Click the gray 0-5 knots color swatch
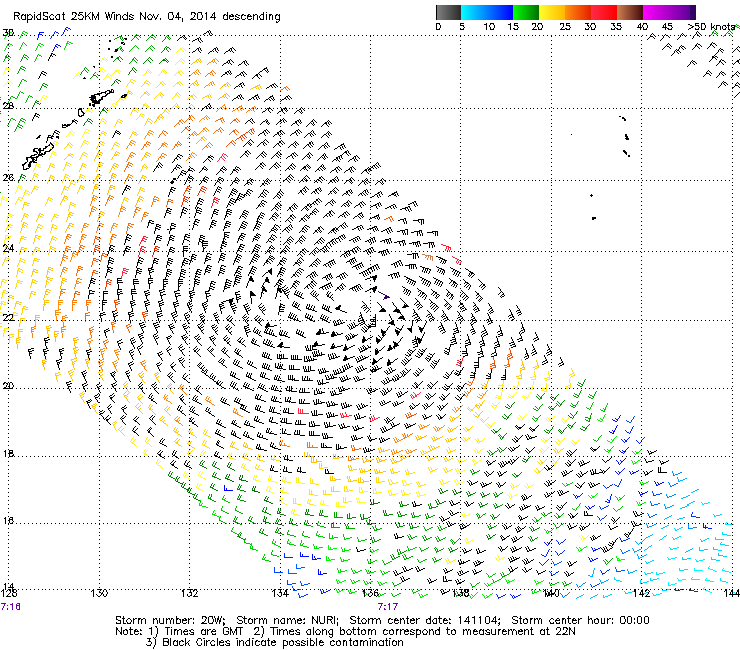 coord(448,12)
